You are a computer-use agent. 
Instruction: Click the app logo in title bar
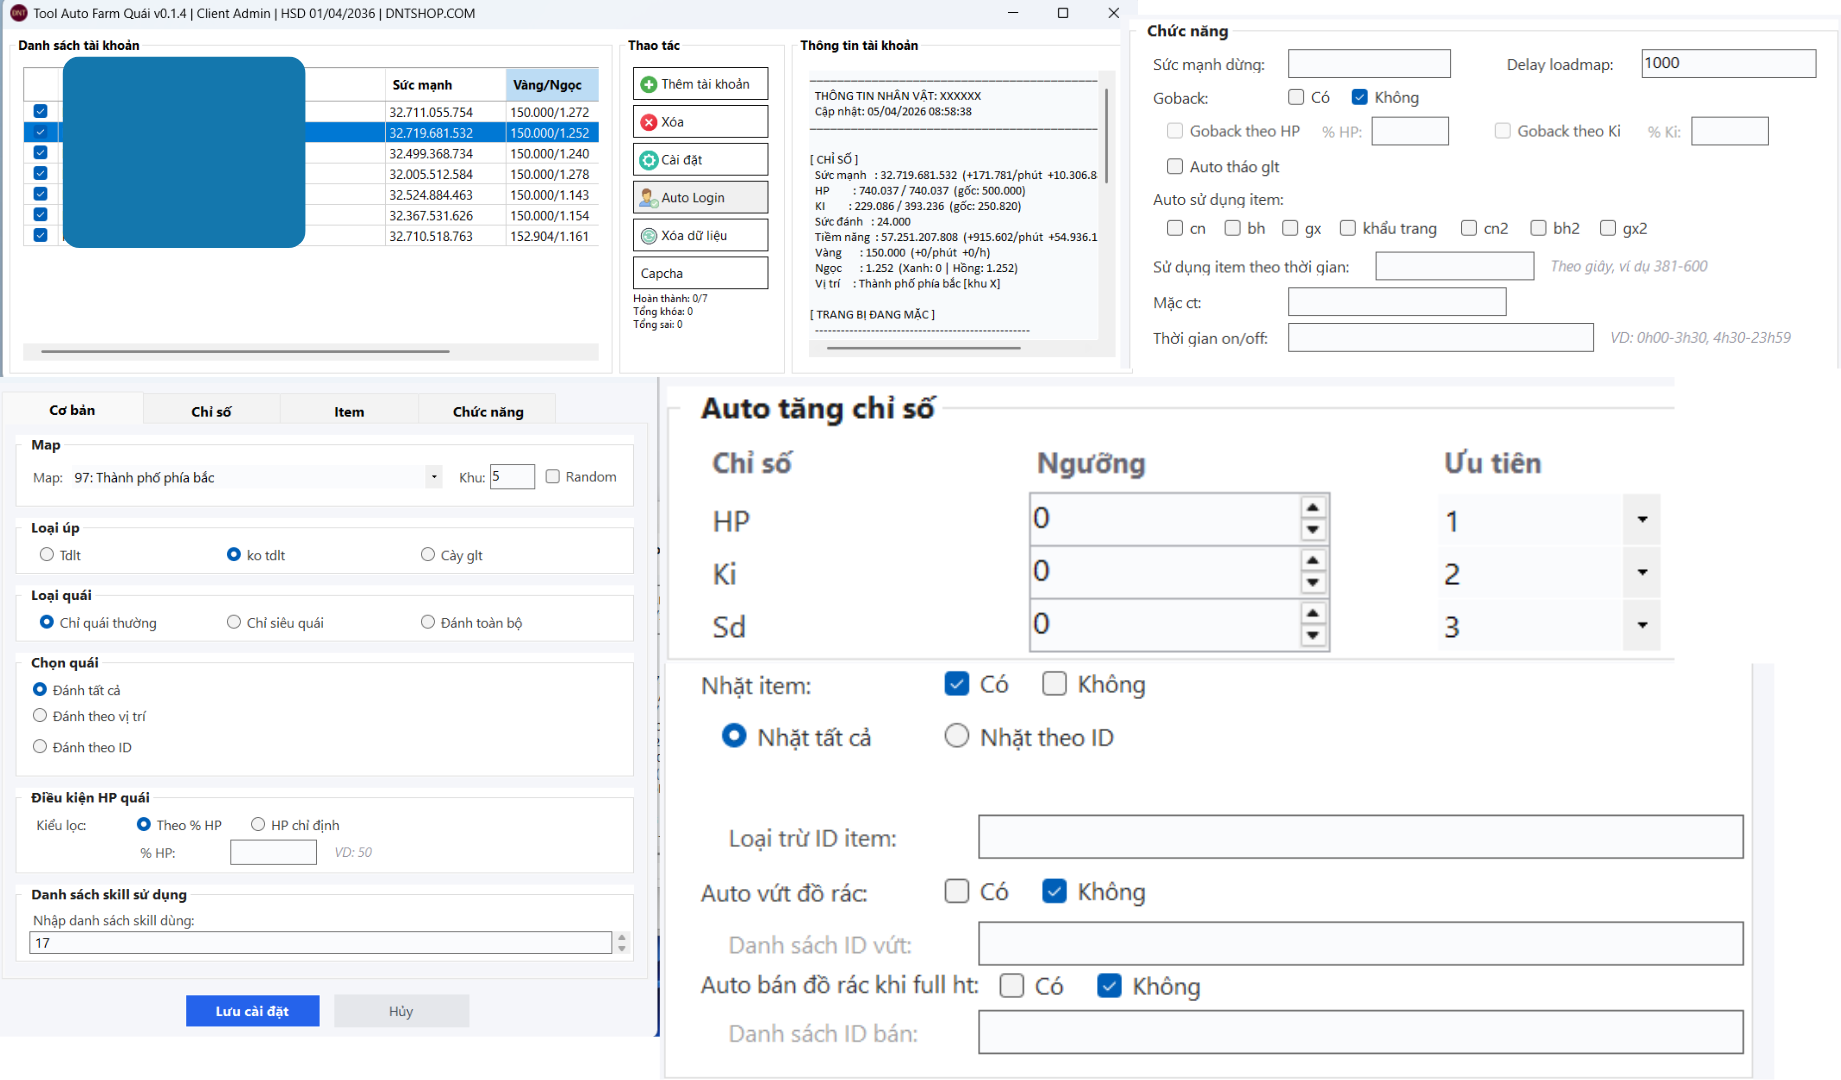pyautogui.click(x=18, y=13)
